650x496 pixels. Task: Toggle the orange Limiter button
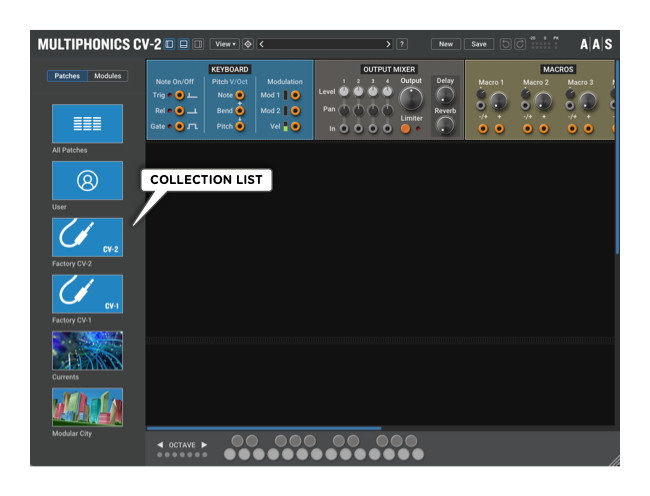pos(405,129)
